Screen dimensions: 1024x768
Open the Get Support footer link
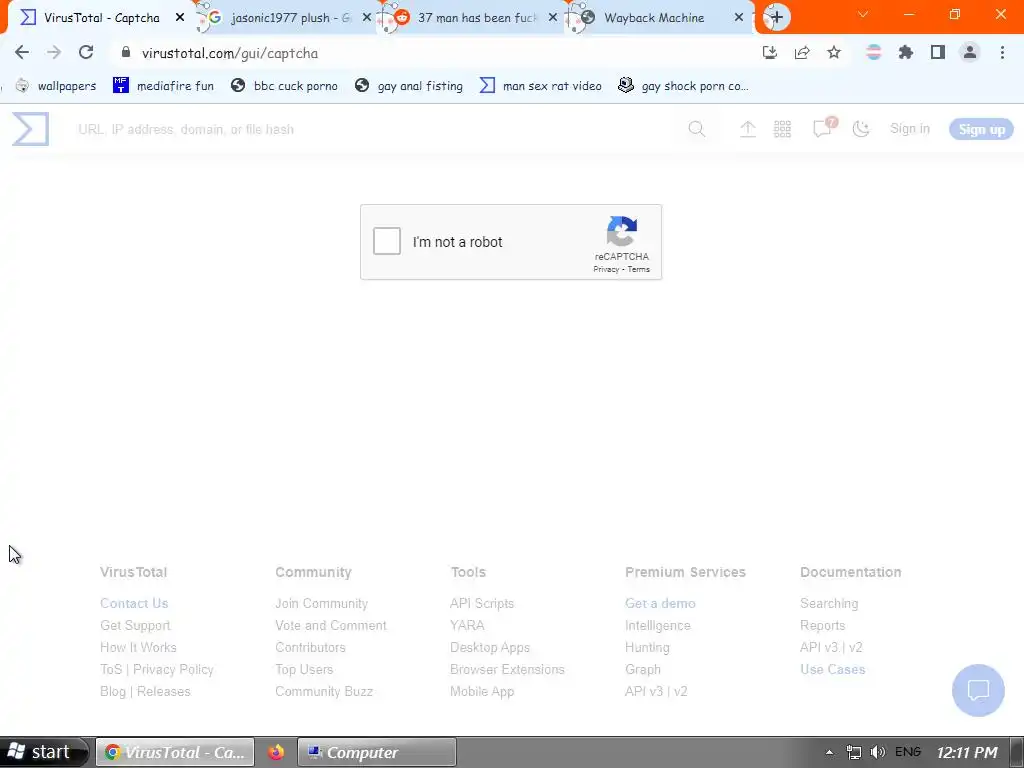pos(135,626)
